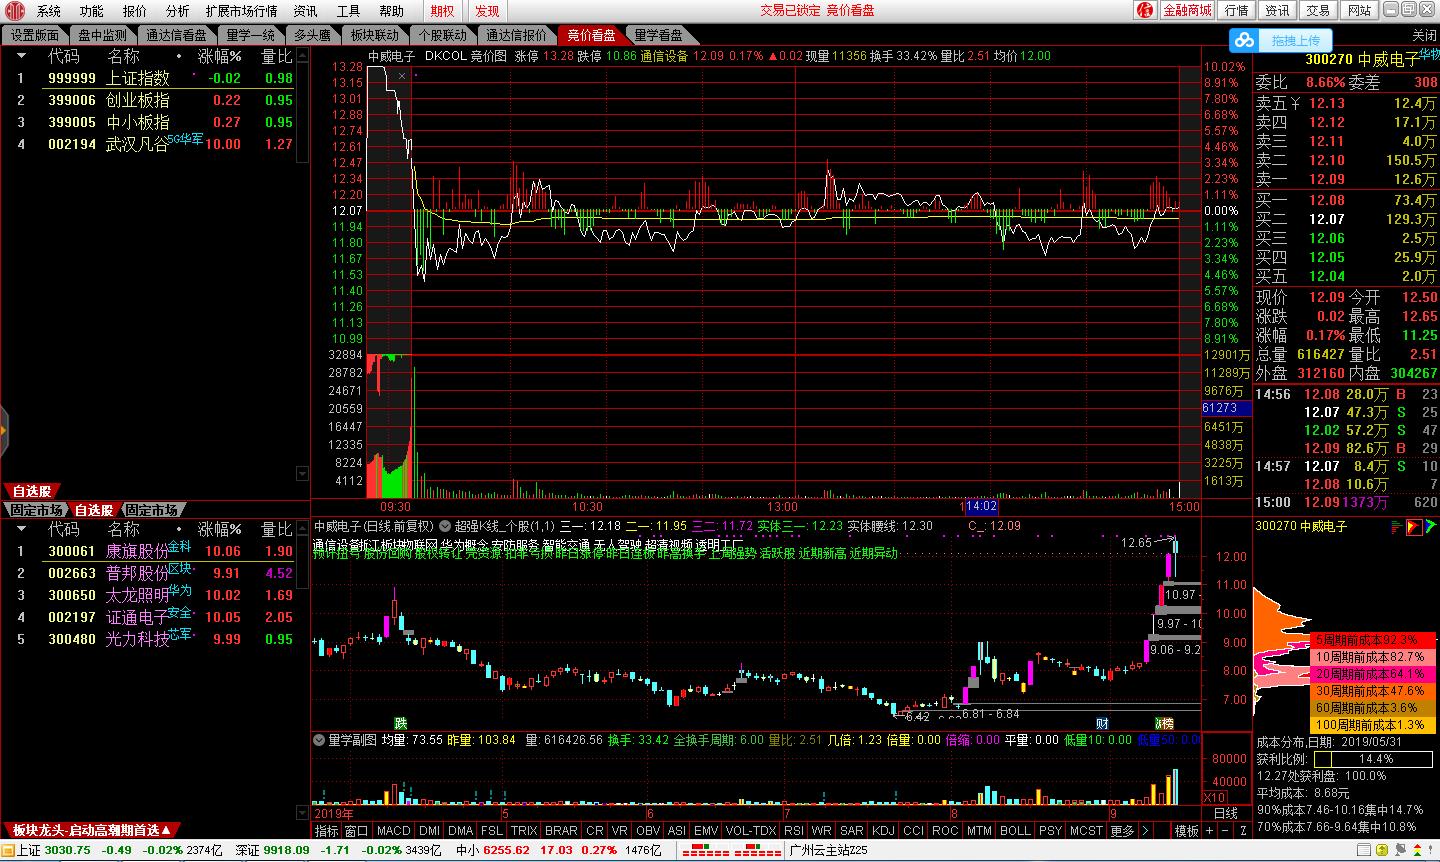The width and height of the screenshot is (1440, 862).
Task: Open the 窗口 window selector
Action: pyautogui.click(x=356, y=831)
